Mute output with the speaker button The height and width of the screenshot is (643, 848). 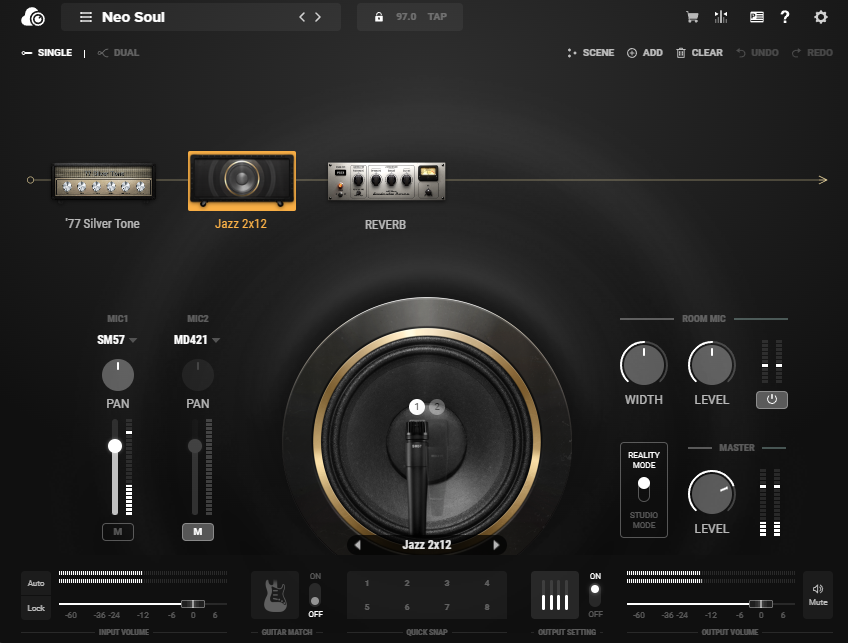(818, 595)
